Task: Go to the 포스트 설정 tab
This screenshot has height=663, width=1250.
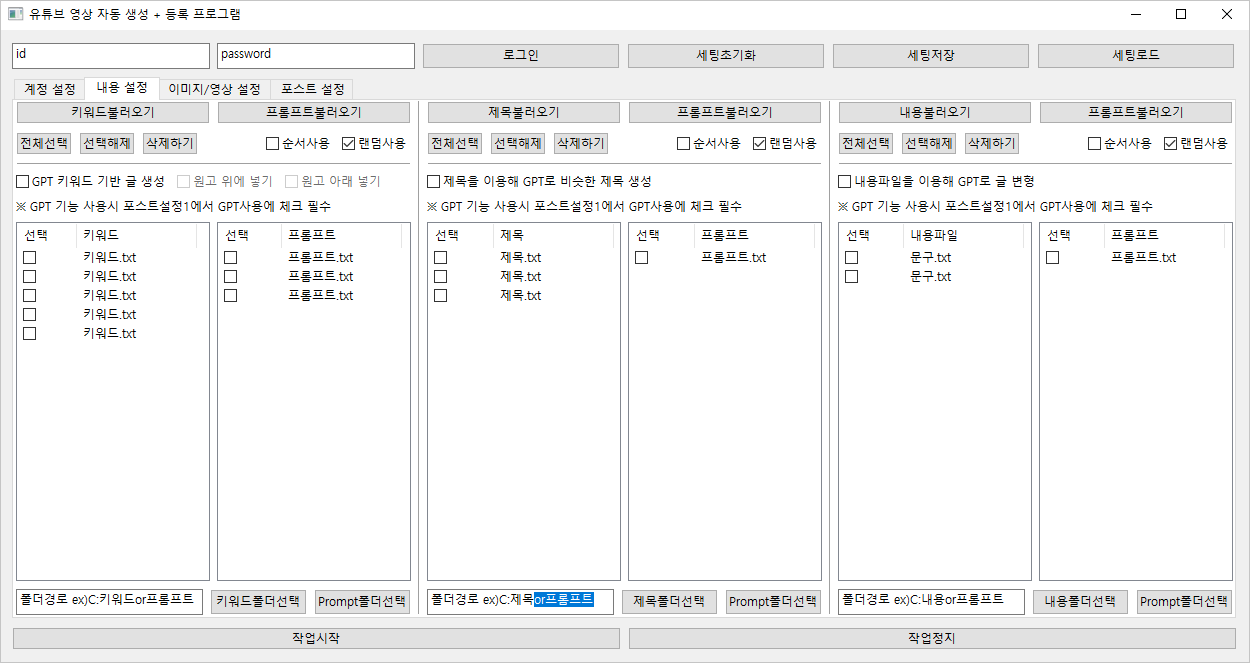Action: [312, 89]
